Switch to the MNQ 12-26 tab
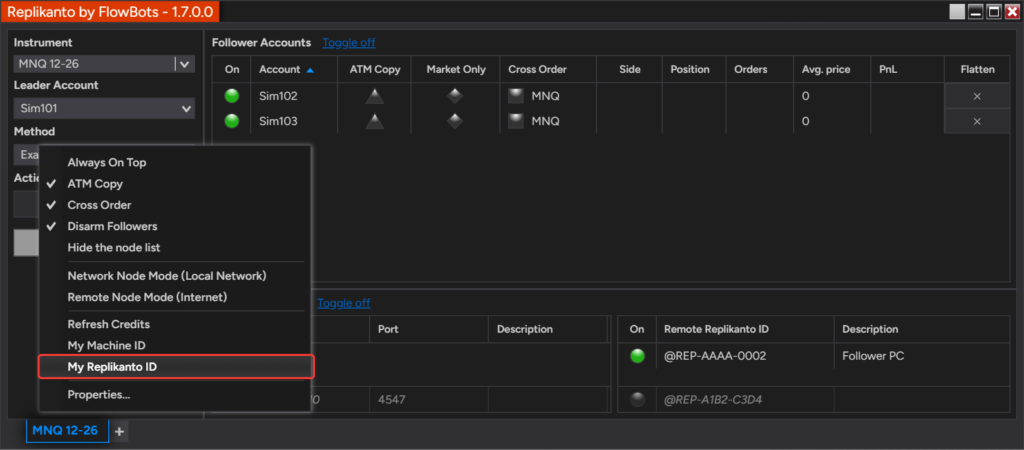The height and width of the screenshot is (450, 1024). click(x=67, y=430)
